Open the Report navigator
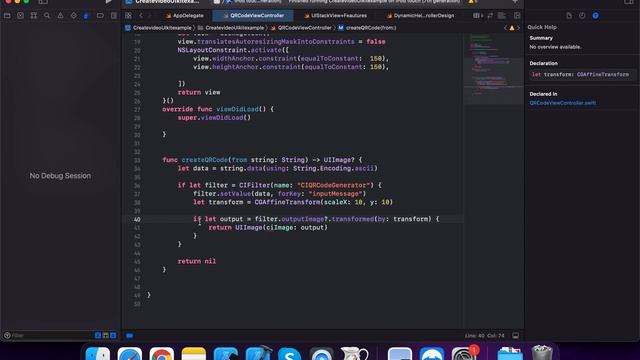The image size is (640, 360). coord(113,16)
